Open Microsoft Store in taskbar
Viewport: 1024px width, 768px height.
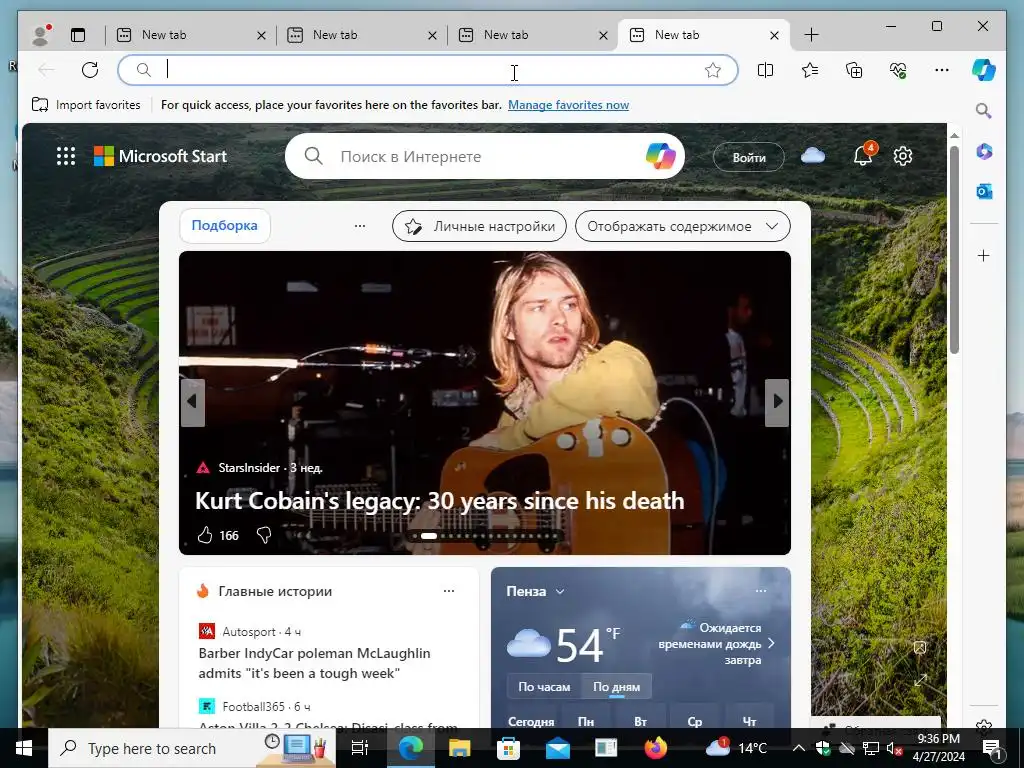click(508, 748)
